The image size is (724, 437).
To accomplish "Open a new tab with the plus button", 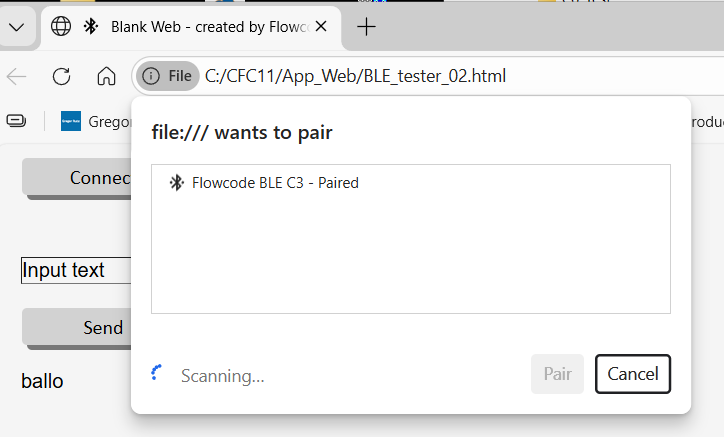I will coord(366,27).
